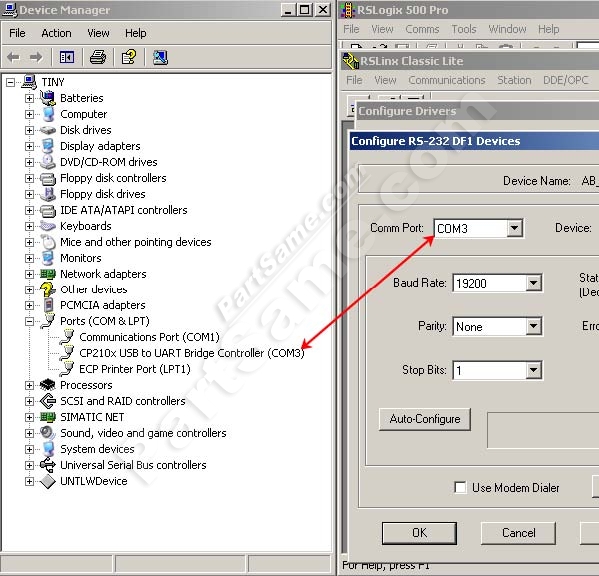Open the Properties help icon in toolbar
The width and height of the screenshot is (599, 576).
129,57
